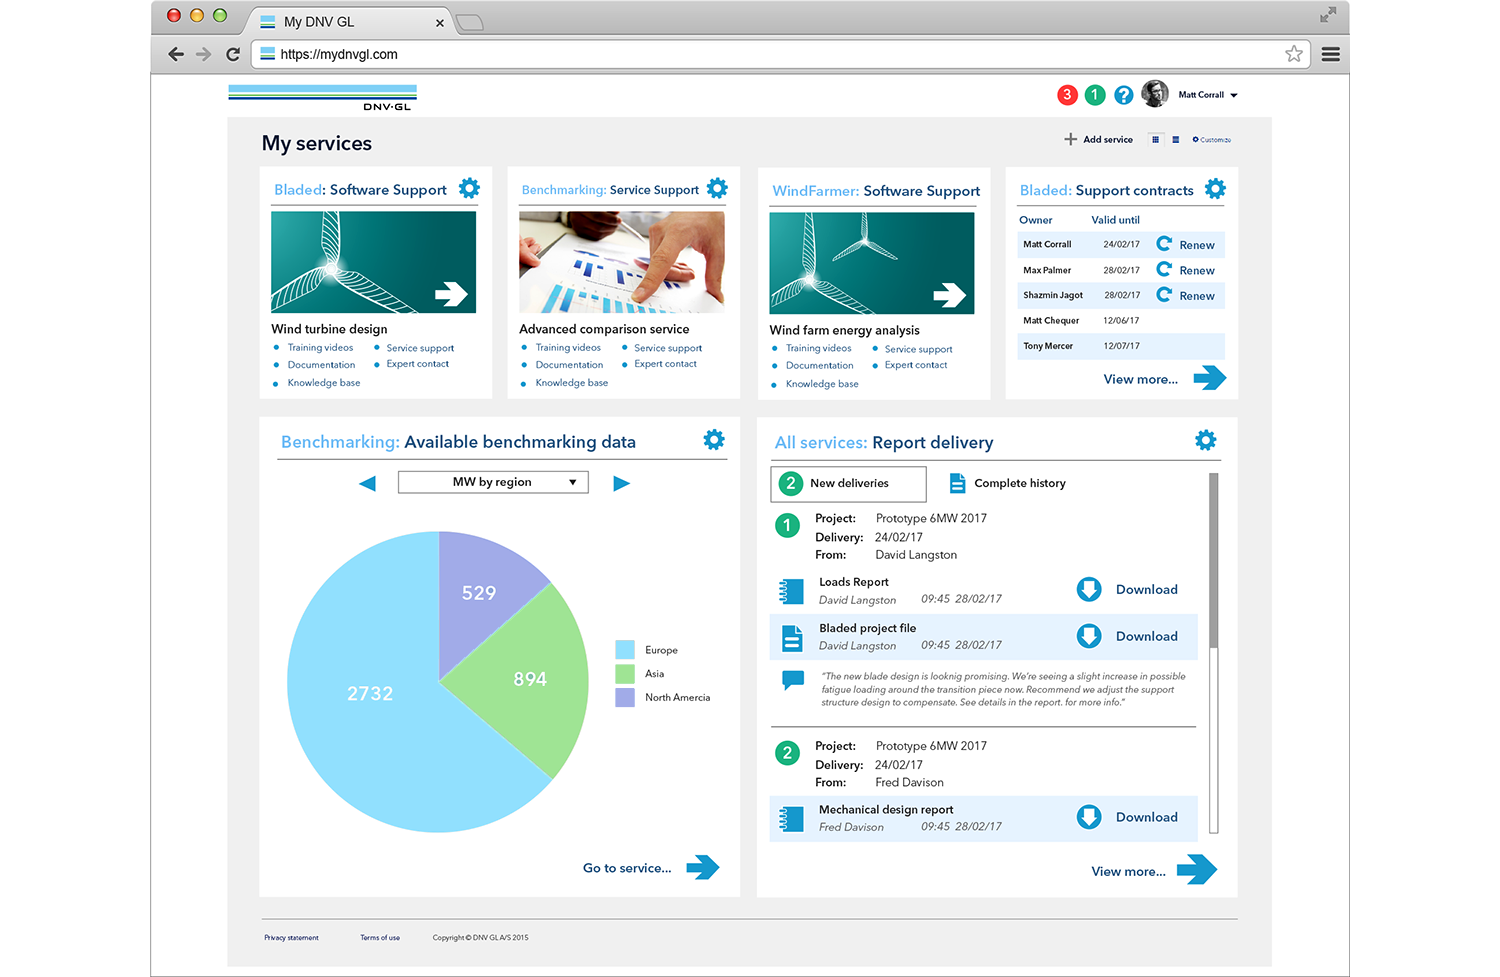The height and width of the screenshot is (977, 1500).
Task: Click blue arrow beside Report delivery View more
Action: [x=1197, y=869]
